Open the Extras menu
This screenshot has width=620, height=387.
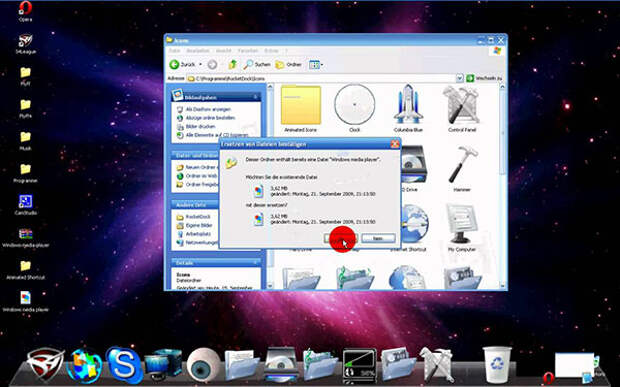pos(271,51)
